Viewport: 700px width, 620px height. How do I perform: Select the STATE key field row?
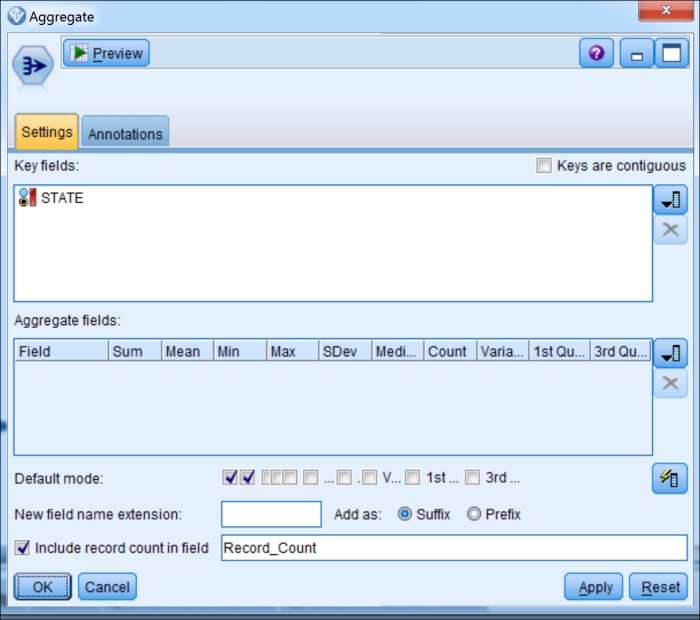coord(333,197)
